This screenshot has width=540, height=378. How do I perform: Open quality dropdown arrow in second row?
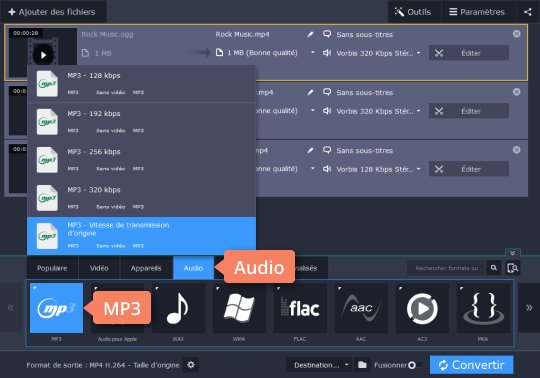point(312,110)
